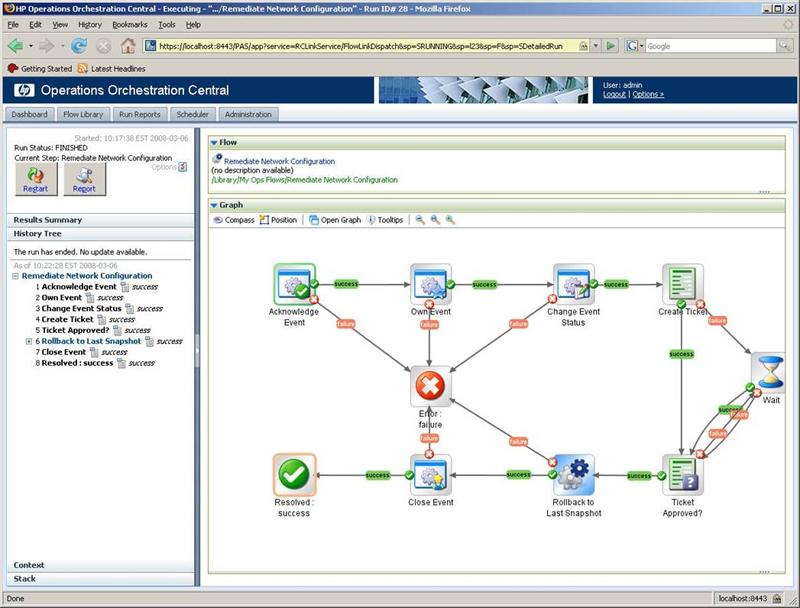
Task: Click the Latest Headlines bookmark
Action: pos(112,68)
